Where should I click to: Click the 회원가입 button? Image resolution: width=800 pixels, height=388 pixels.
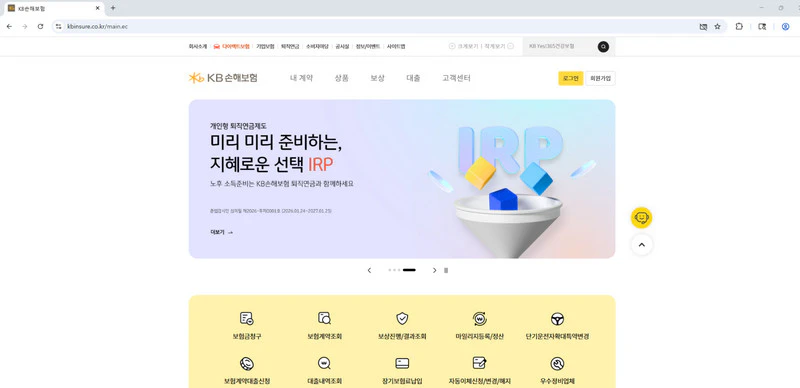[600, 78]
